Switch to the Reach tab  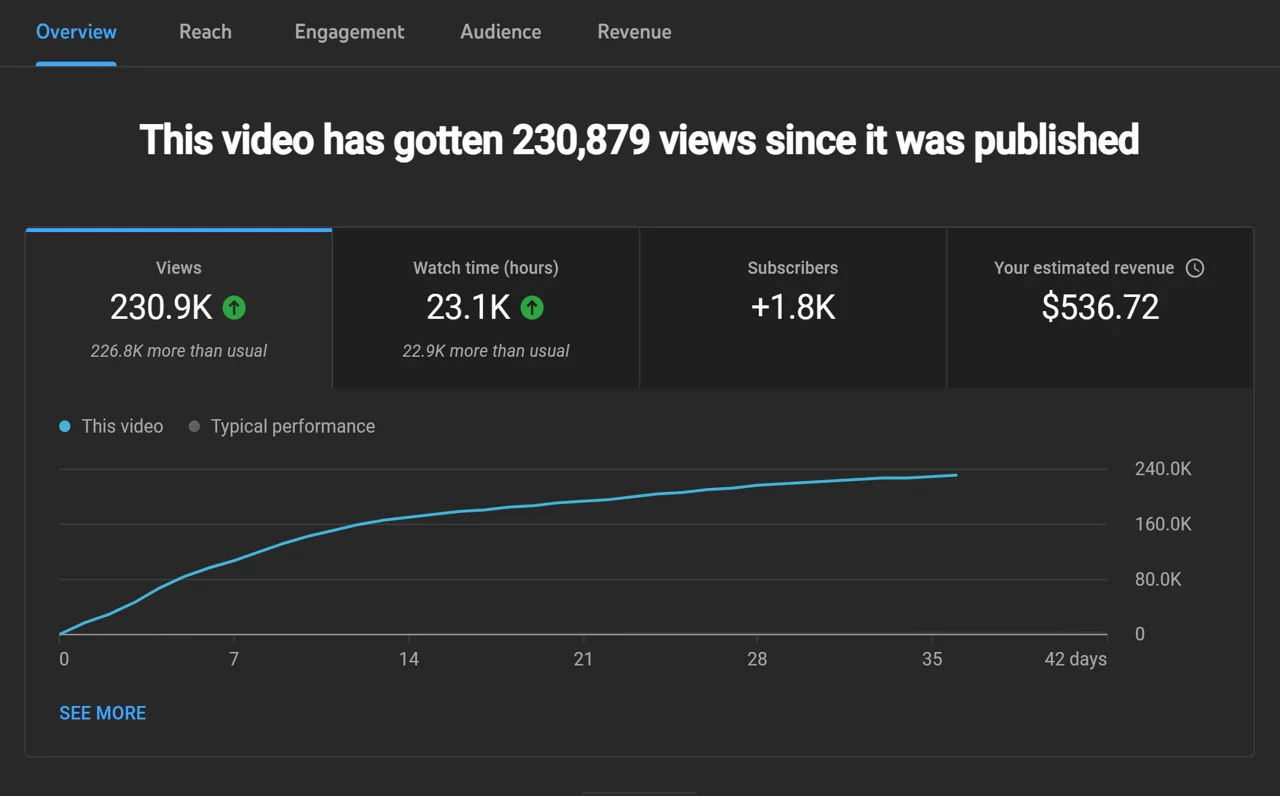coord(205,32)
